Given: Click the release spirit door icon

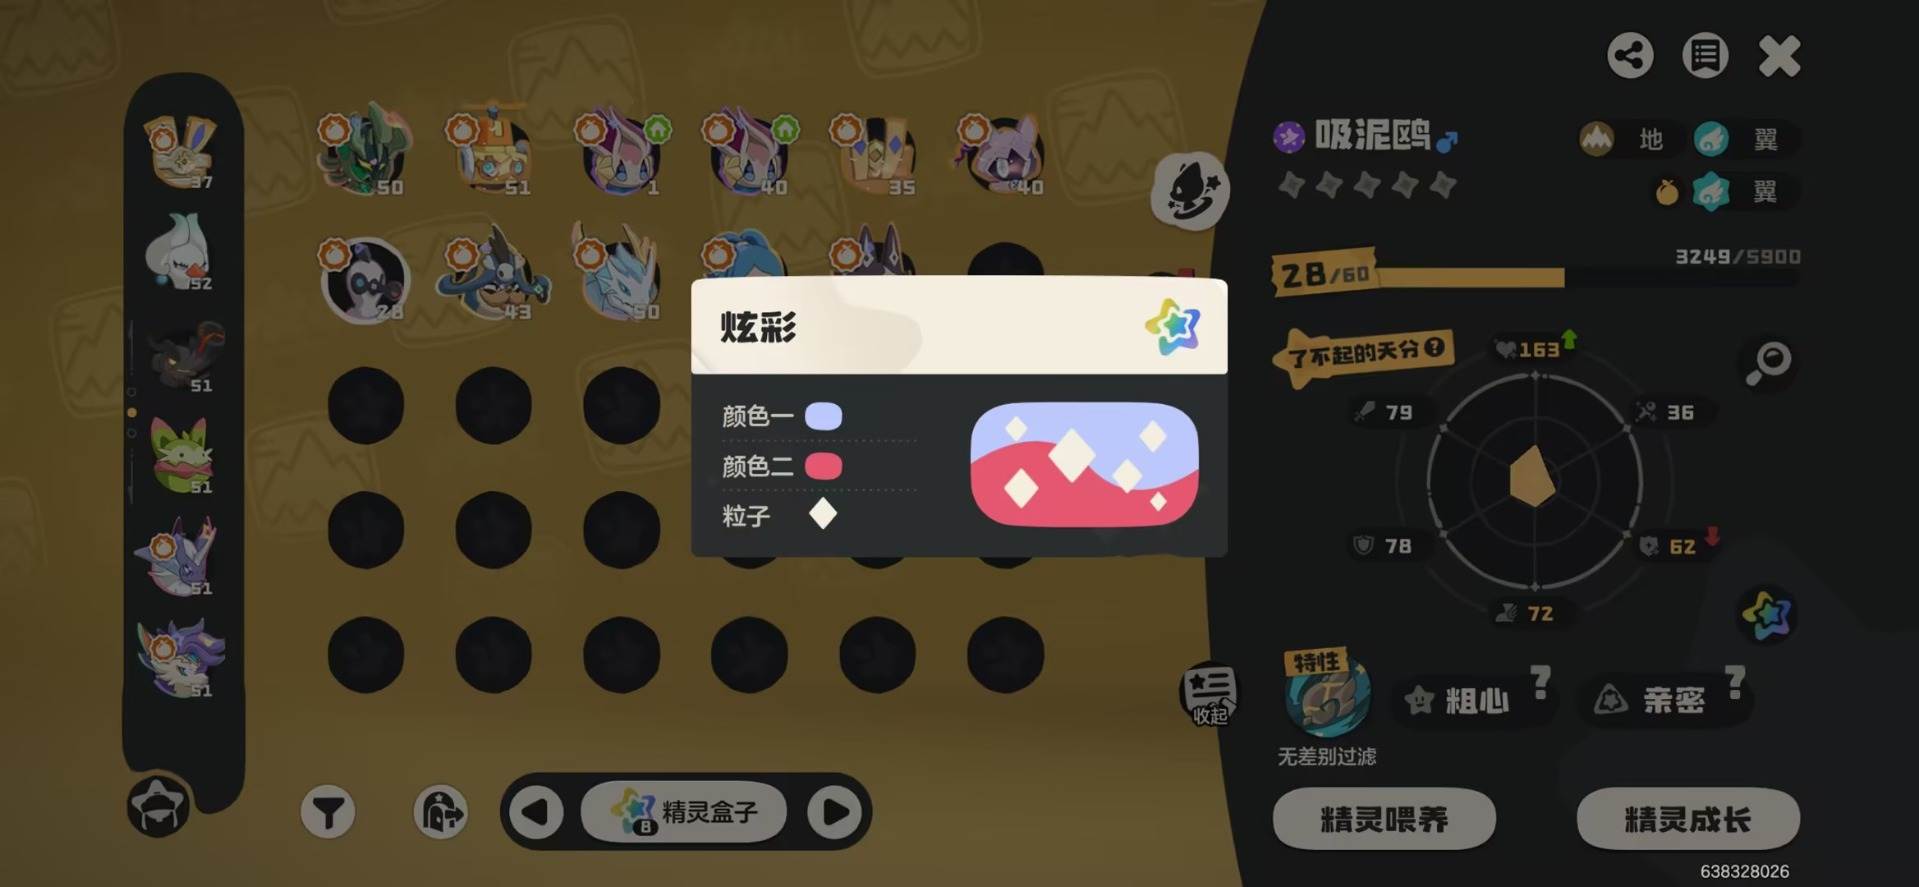Looking at the screenshot, I should coord(440,812).
